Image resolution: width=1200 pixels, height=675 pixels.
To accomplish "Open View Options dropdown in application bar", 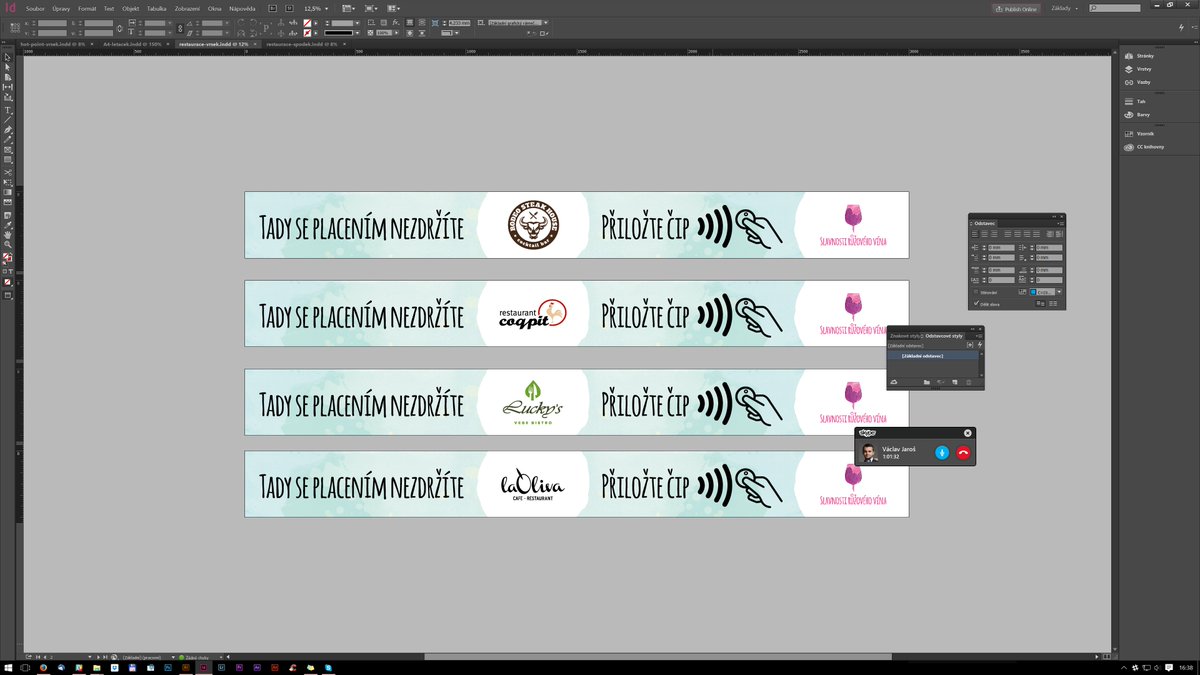I will point(348,8).
